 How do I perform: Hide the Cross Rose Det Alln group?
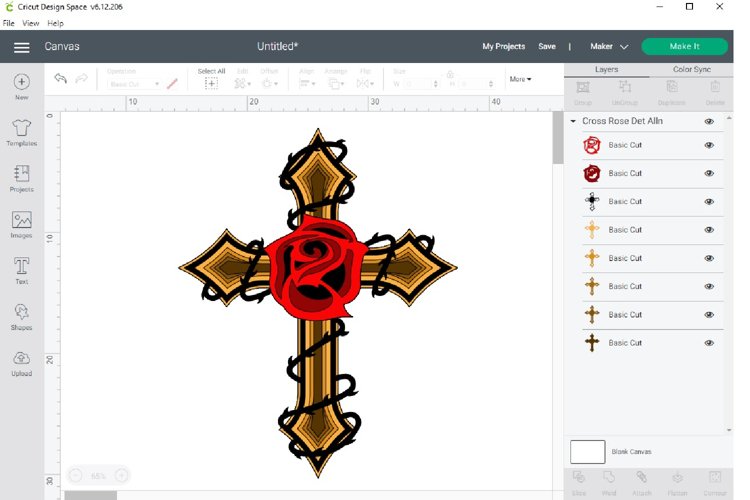pos(709,121)
